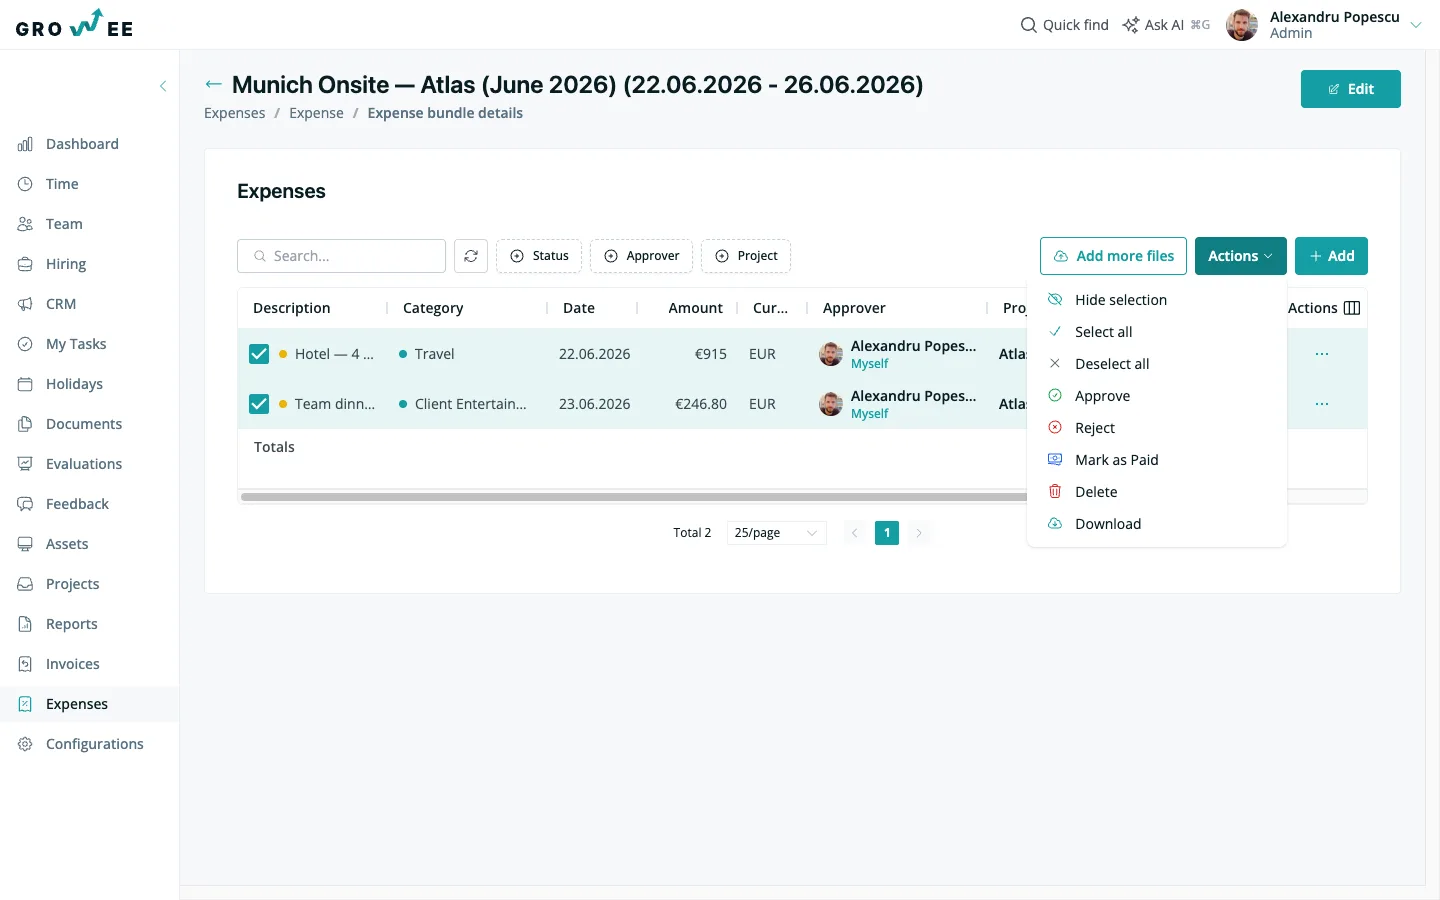1440x900 pixels.
Task: Open Hiring section in sidebar
Action: tap(66, 264)
